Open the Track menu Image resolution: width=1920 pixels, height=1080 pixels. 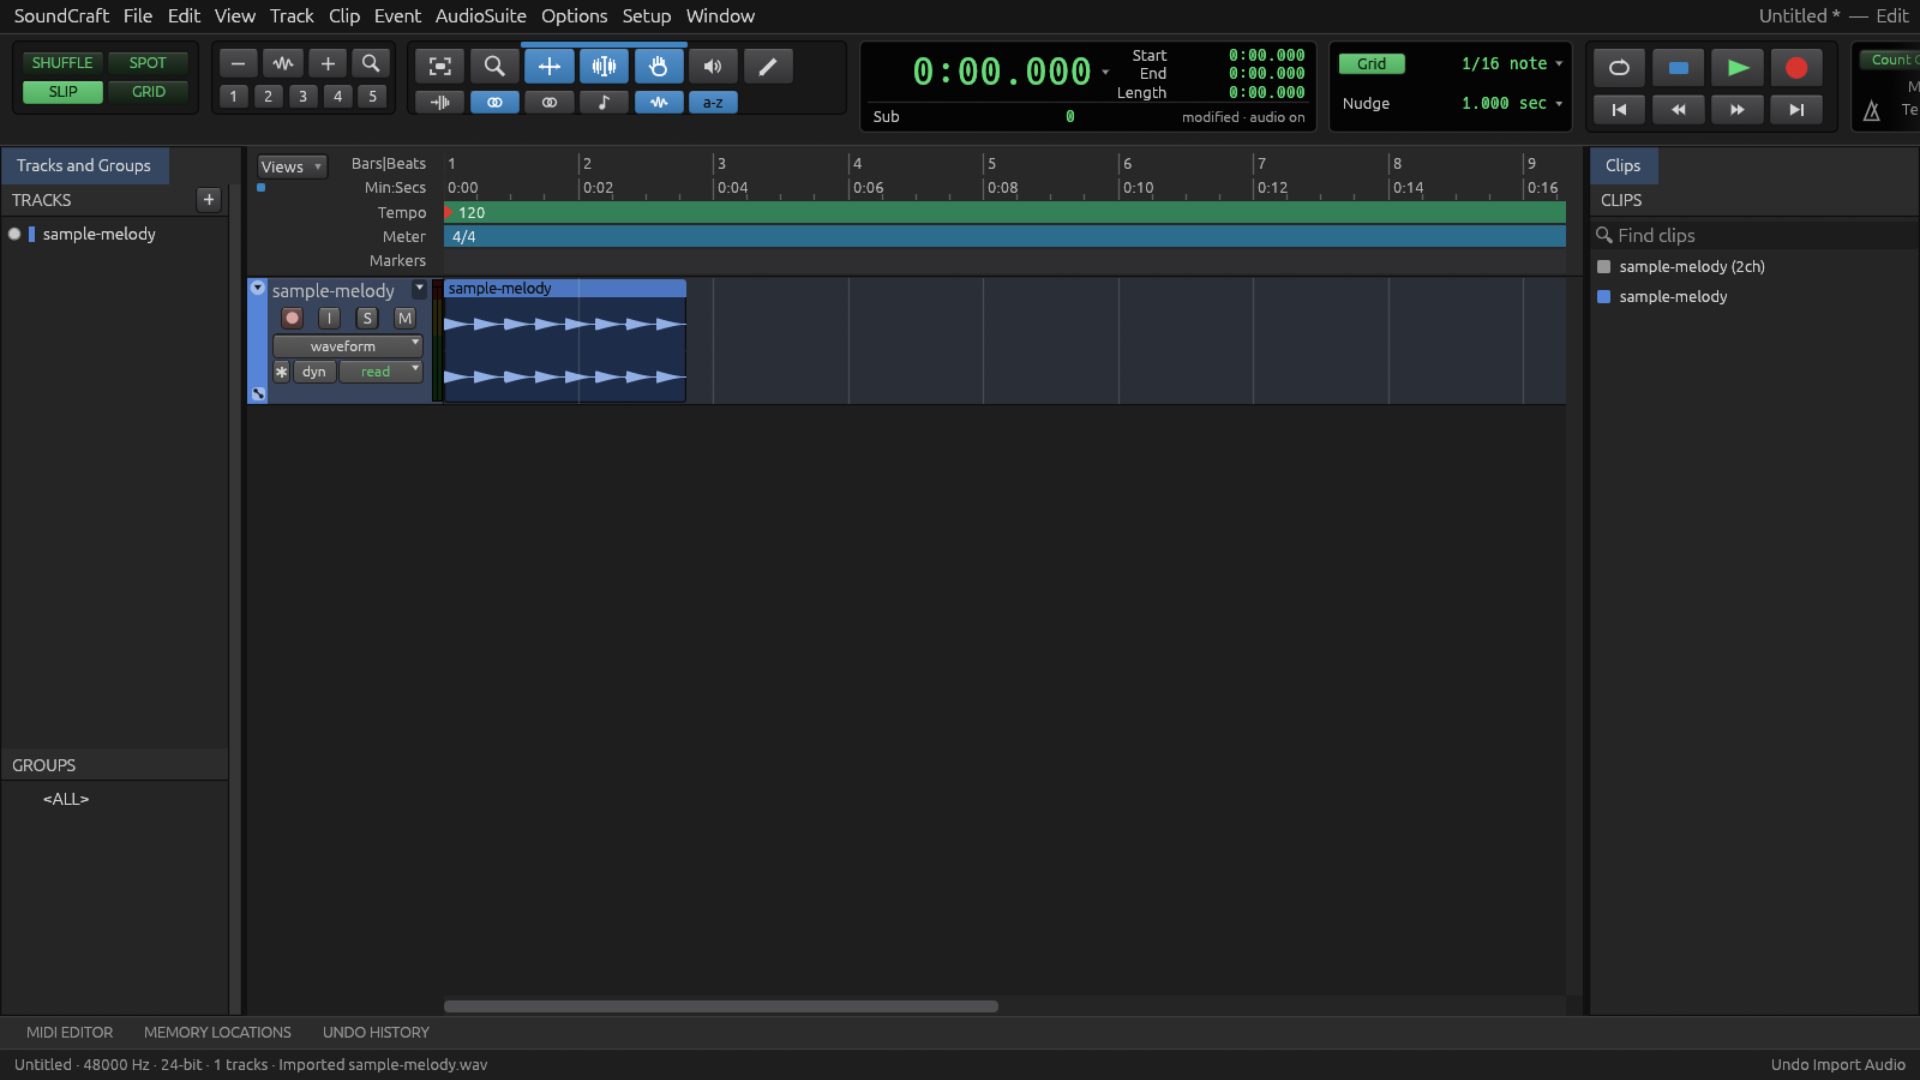pos(292,16)
